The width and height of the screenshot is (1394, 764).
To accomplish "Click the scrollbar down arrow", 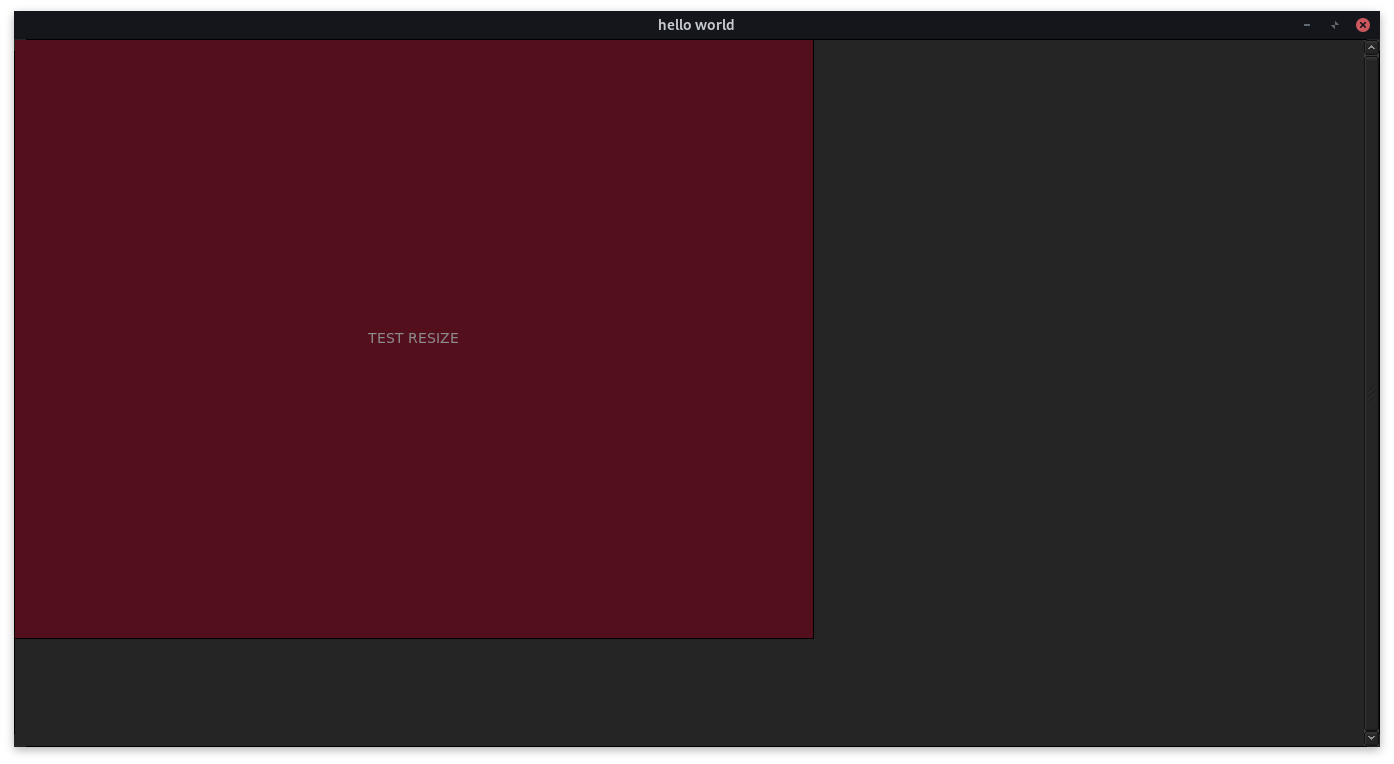I will (x=1370, y=737).
